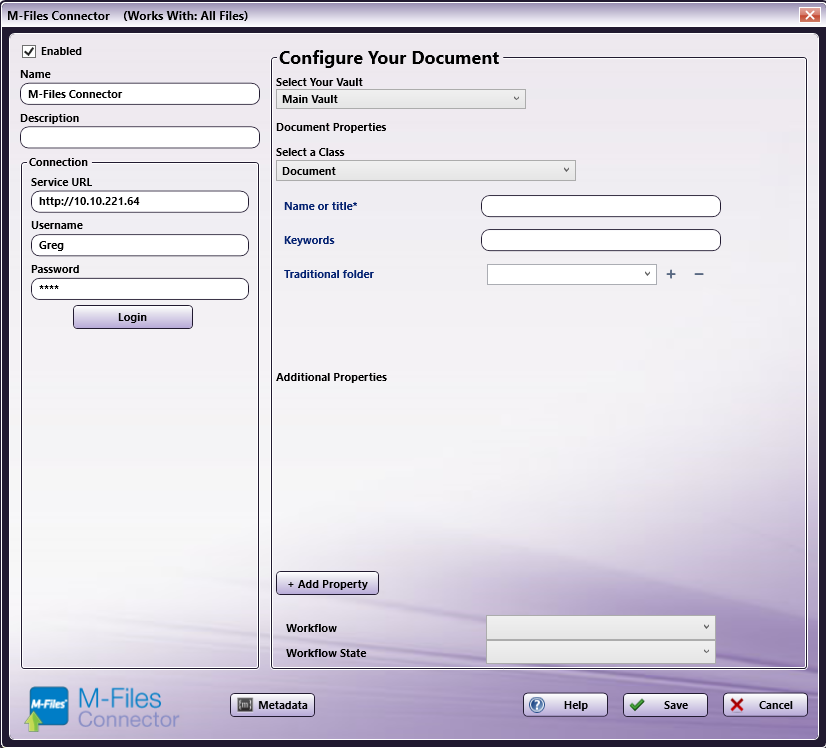Click the Name or title property label
The width and height of the screenshot is (826, 748).
coord(320,206)
